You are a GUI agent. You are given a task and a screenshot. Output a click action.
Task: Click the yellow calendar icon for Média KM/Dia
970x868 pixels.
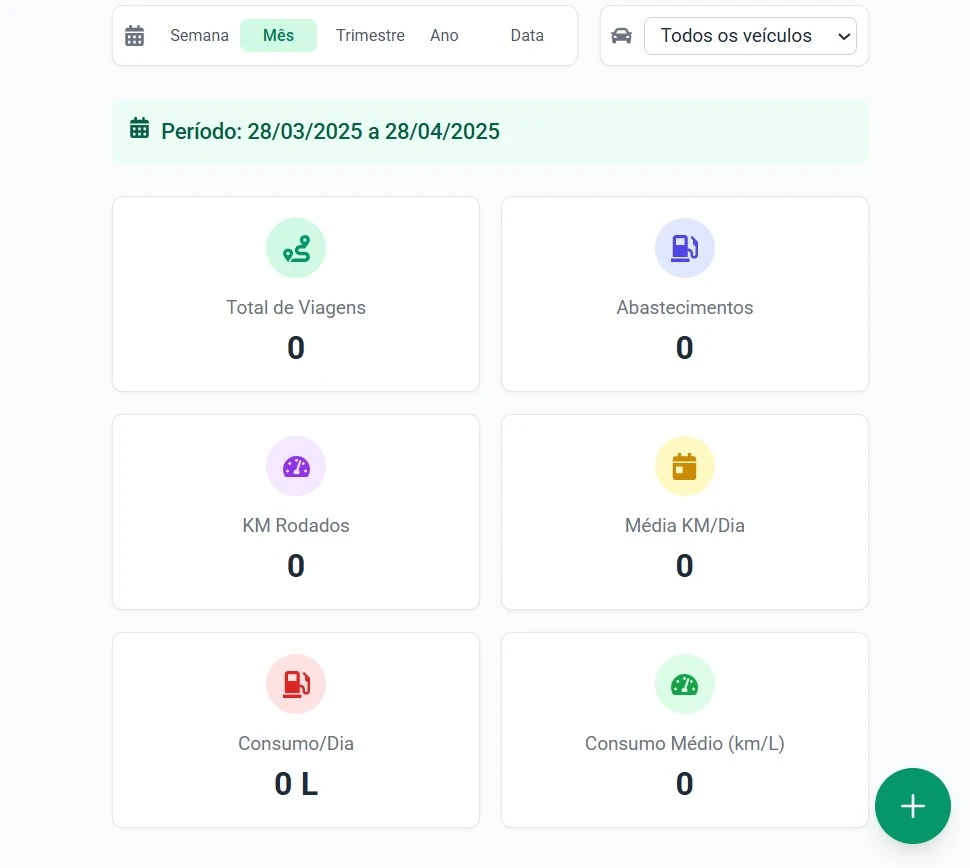click(684, 466)
